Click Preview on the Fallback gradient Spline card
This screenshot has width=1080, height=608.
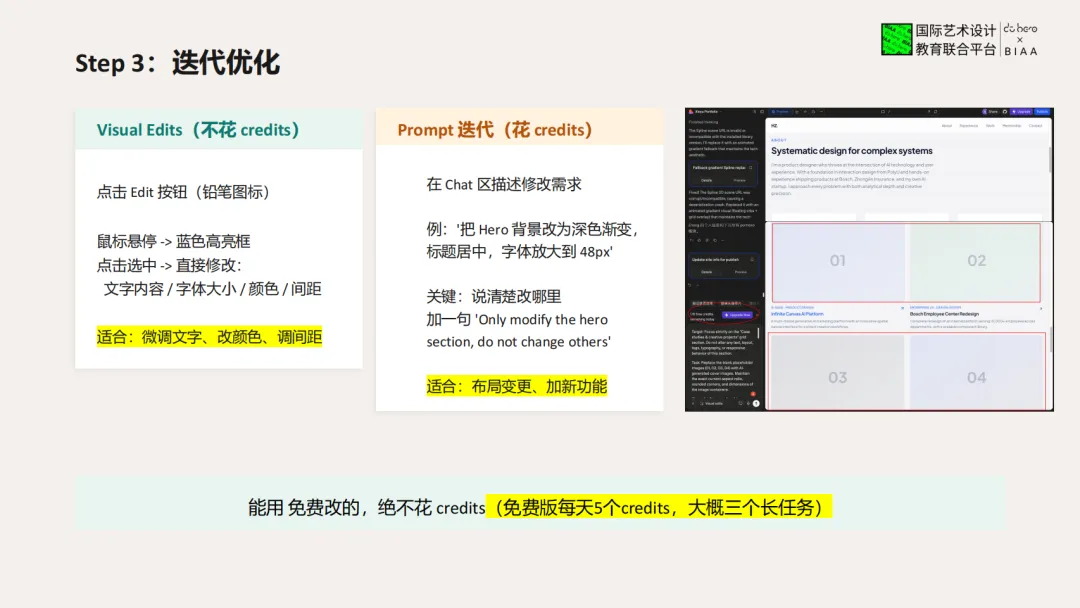pos(739,180)
